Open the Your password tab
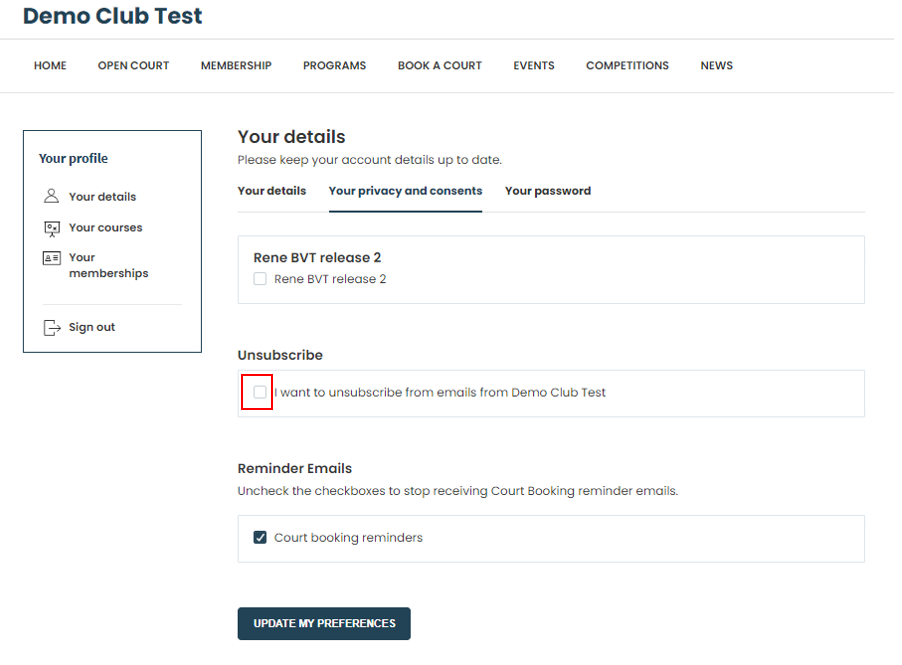 [548, 191]
